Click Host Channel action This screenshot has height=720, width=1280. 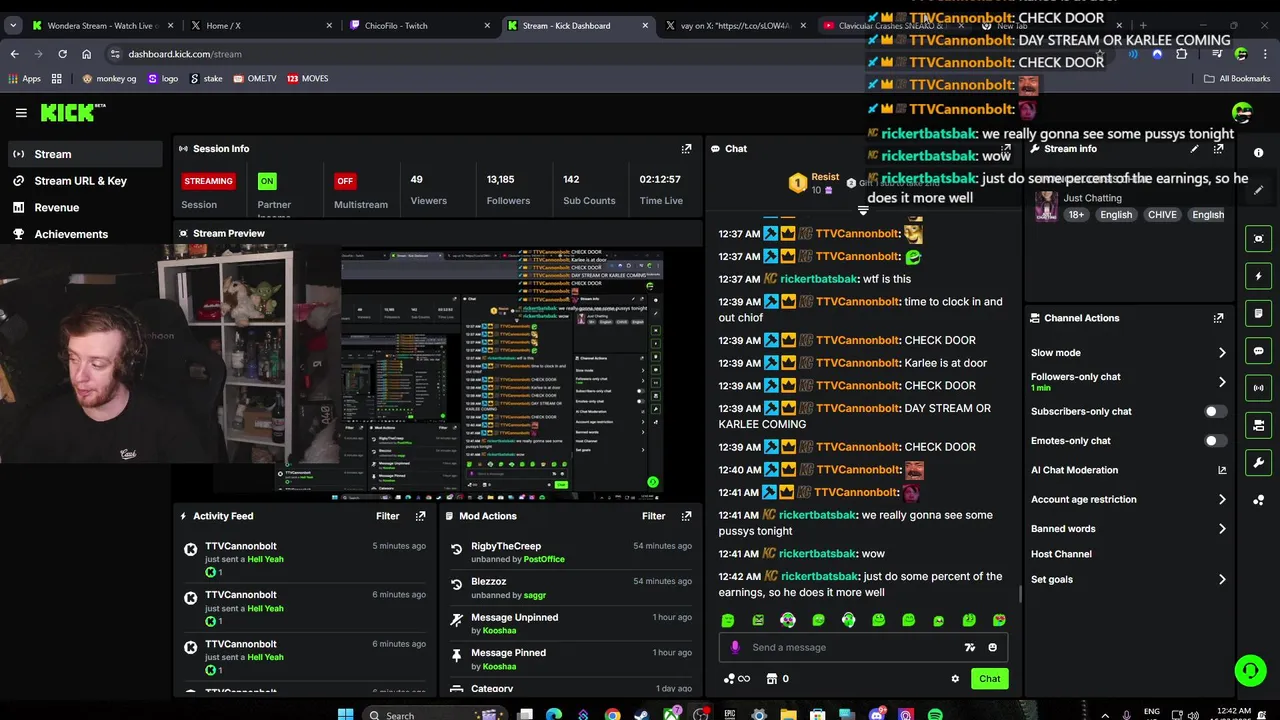[x=1061, y=554]
